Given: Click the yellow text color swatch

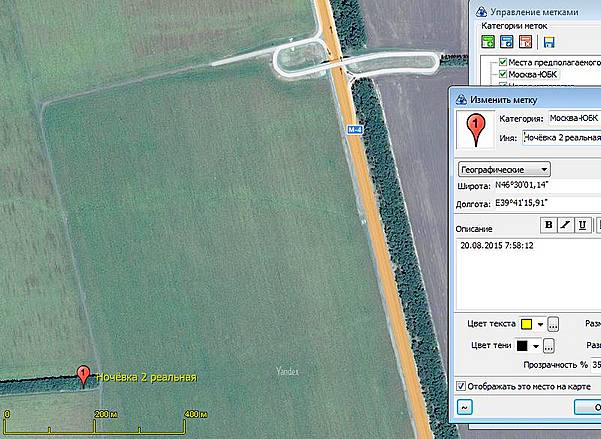Looking at the screenshot, I should [x=525, y=324].
